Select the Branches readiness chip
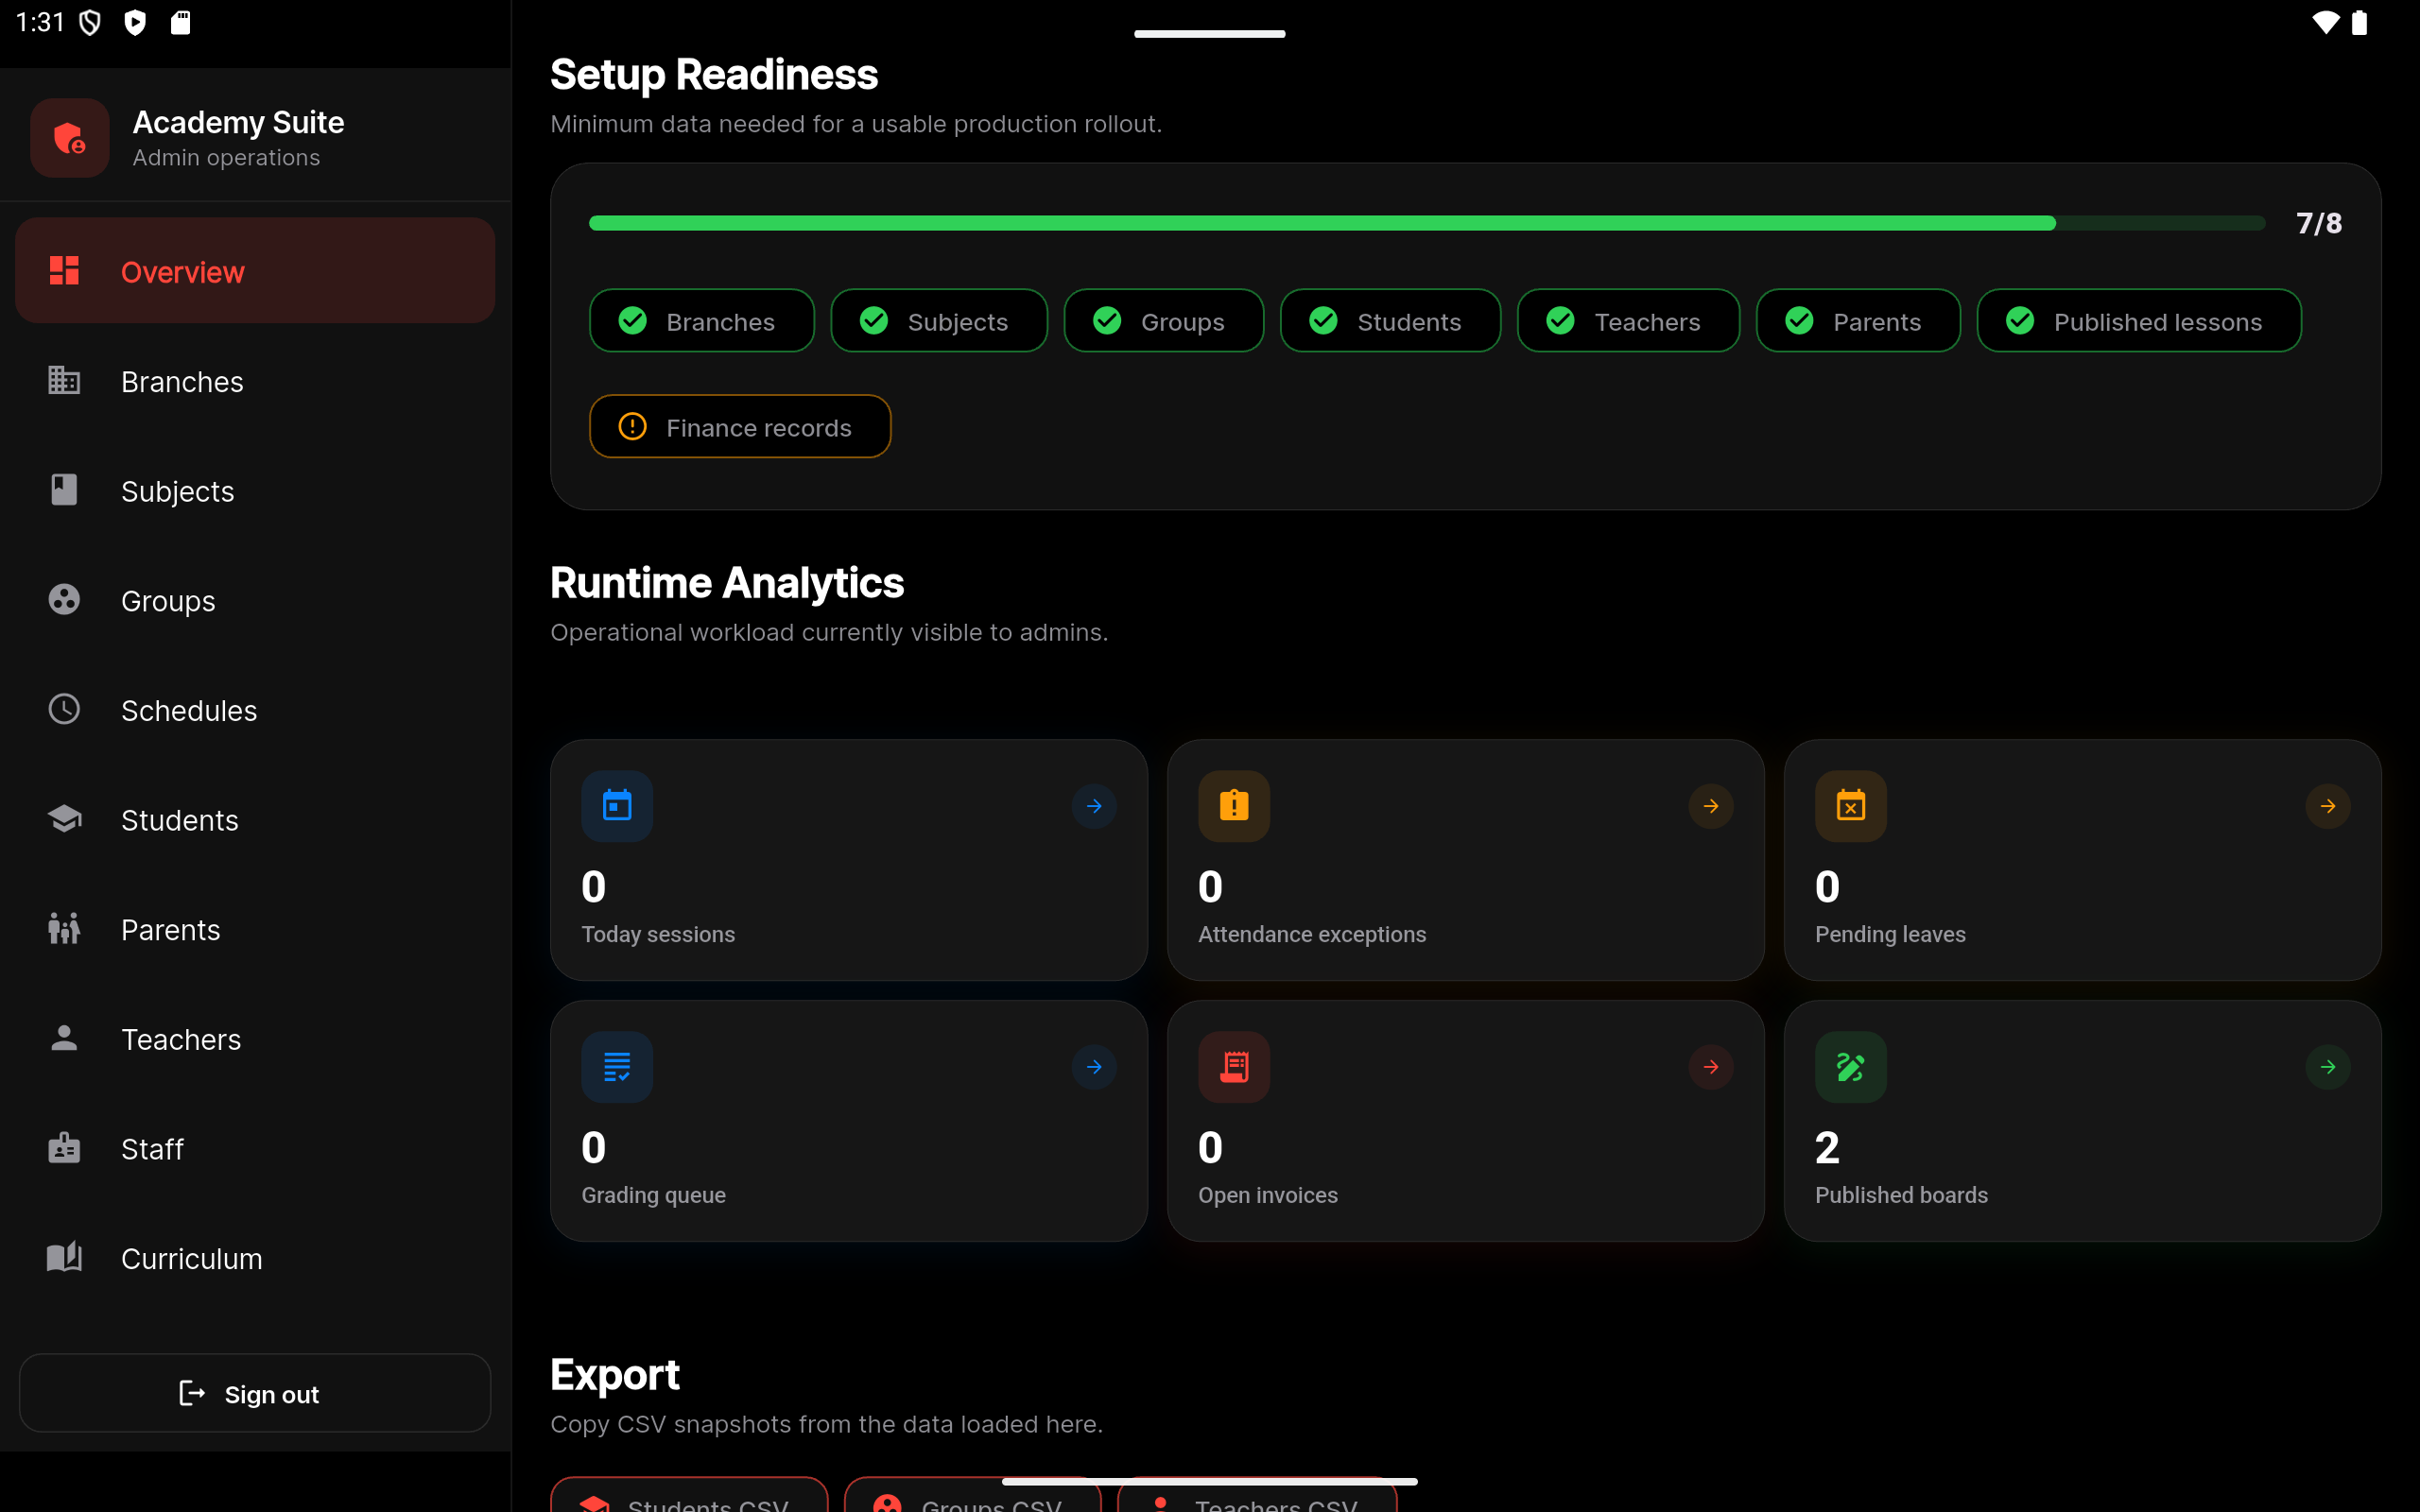This screenshot has width=2420, height=1512. (701, 321)
